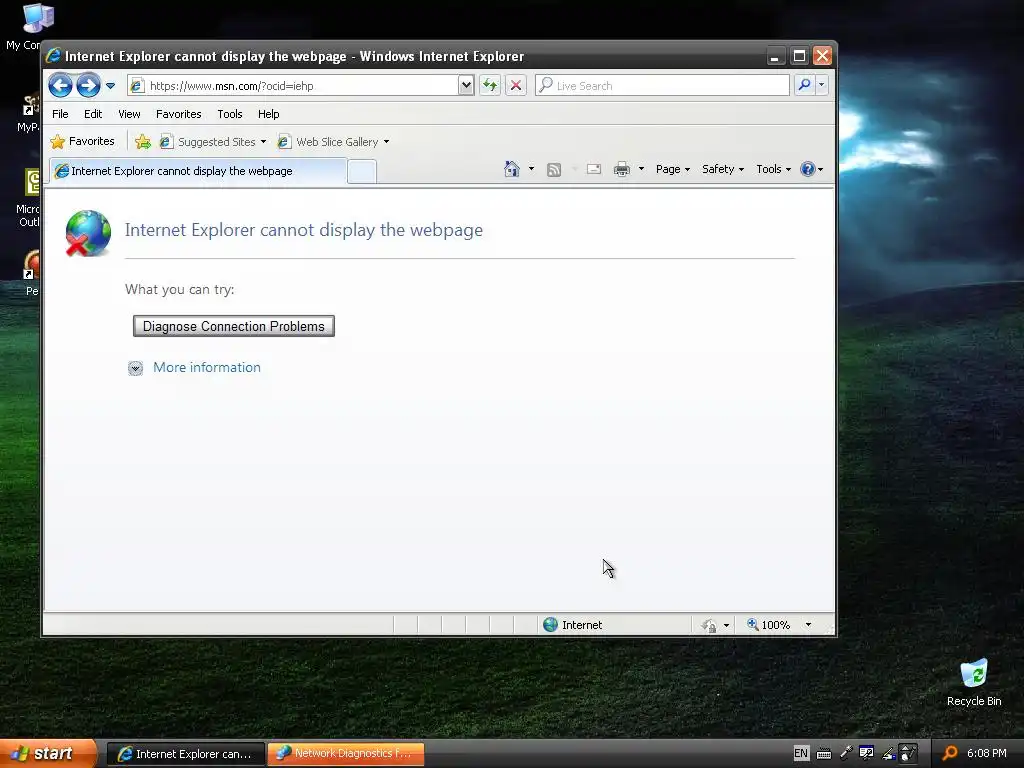Open the Tools command bar menu
Screen dimensions: 1024x768
773,169
